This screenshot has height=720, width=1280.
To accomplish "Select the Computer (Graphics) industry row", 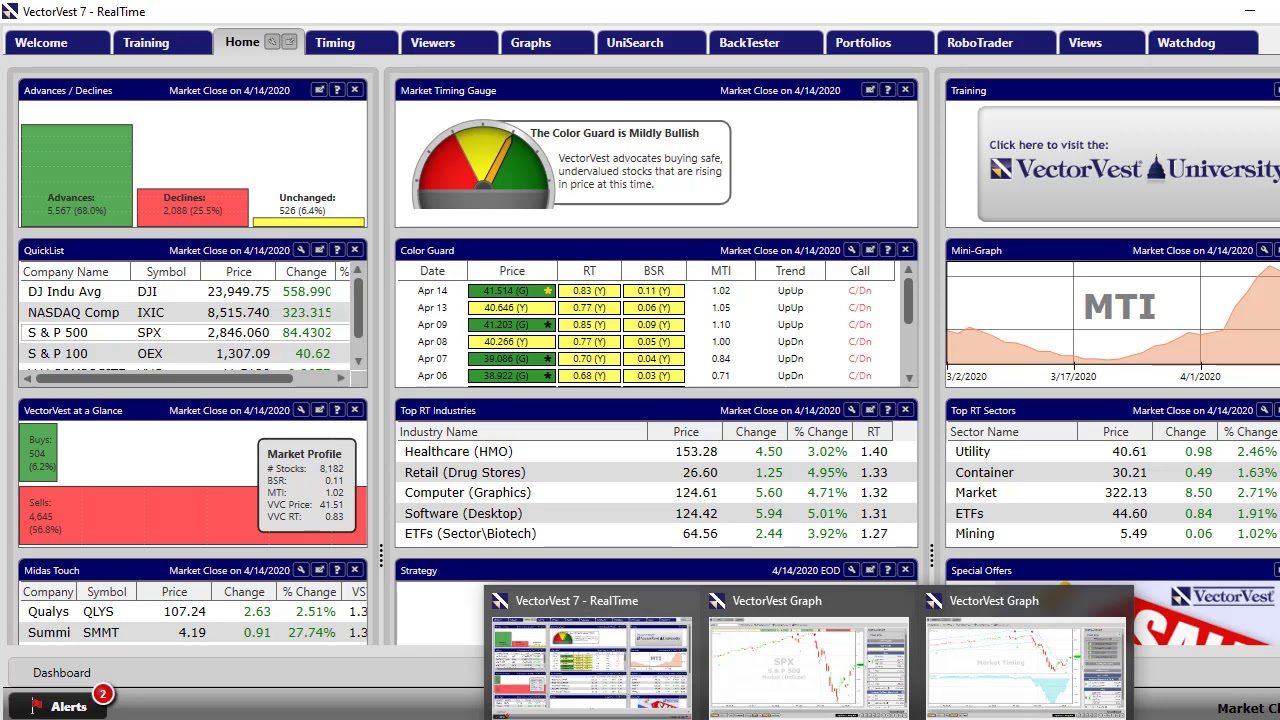I will pyautogui.click(x=657, y=492).
